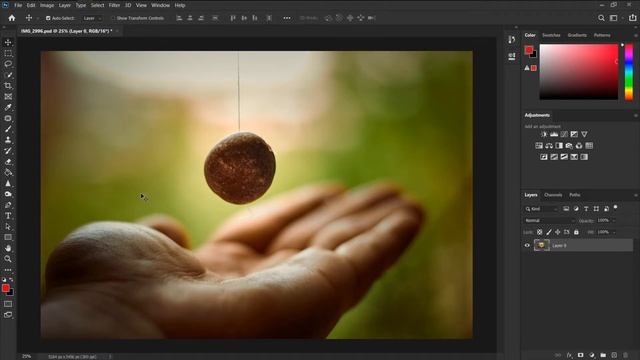This screenshot has width=640, height=360.
Task: Toggle pixel layer filter
Action: 566,209
